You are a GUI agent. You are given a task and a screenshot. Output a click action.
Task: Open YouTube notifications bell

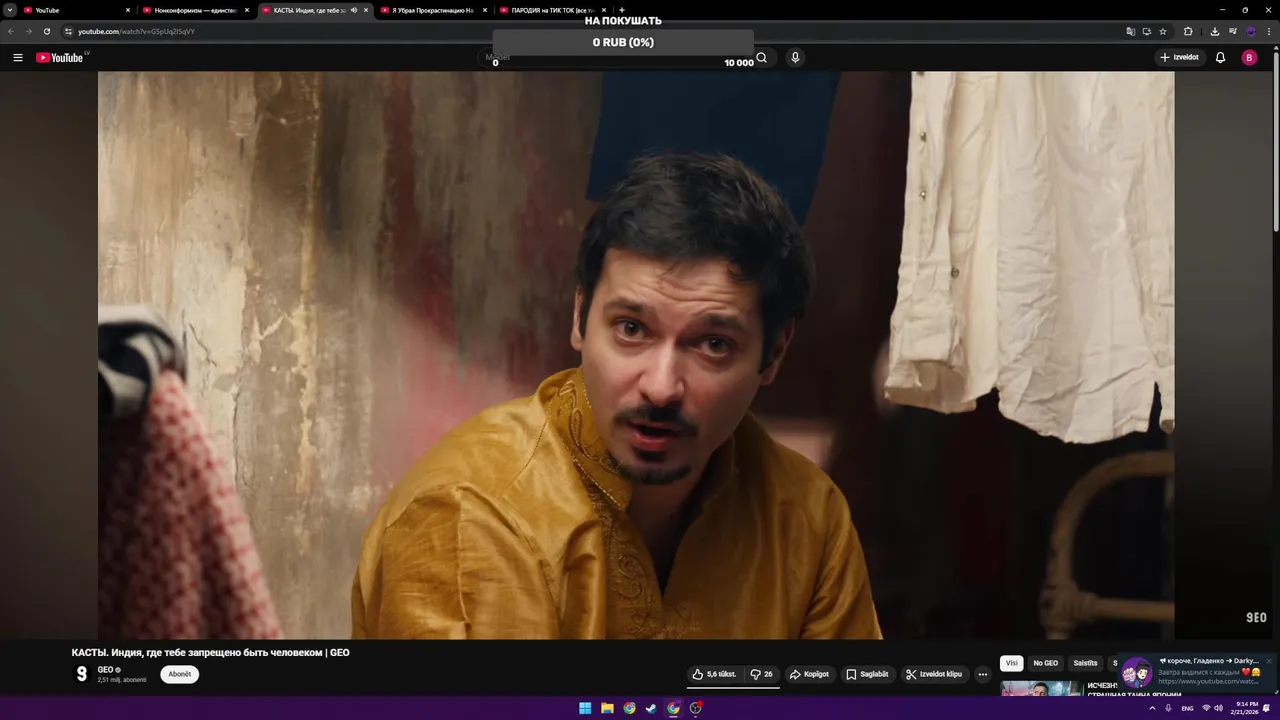click(x=1220, y=57)
